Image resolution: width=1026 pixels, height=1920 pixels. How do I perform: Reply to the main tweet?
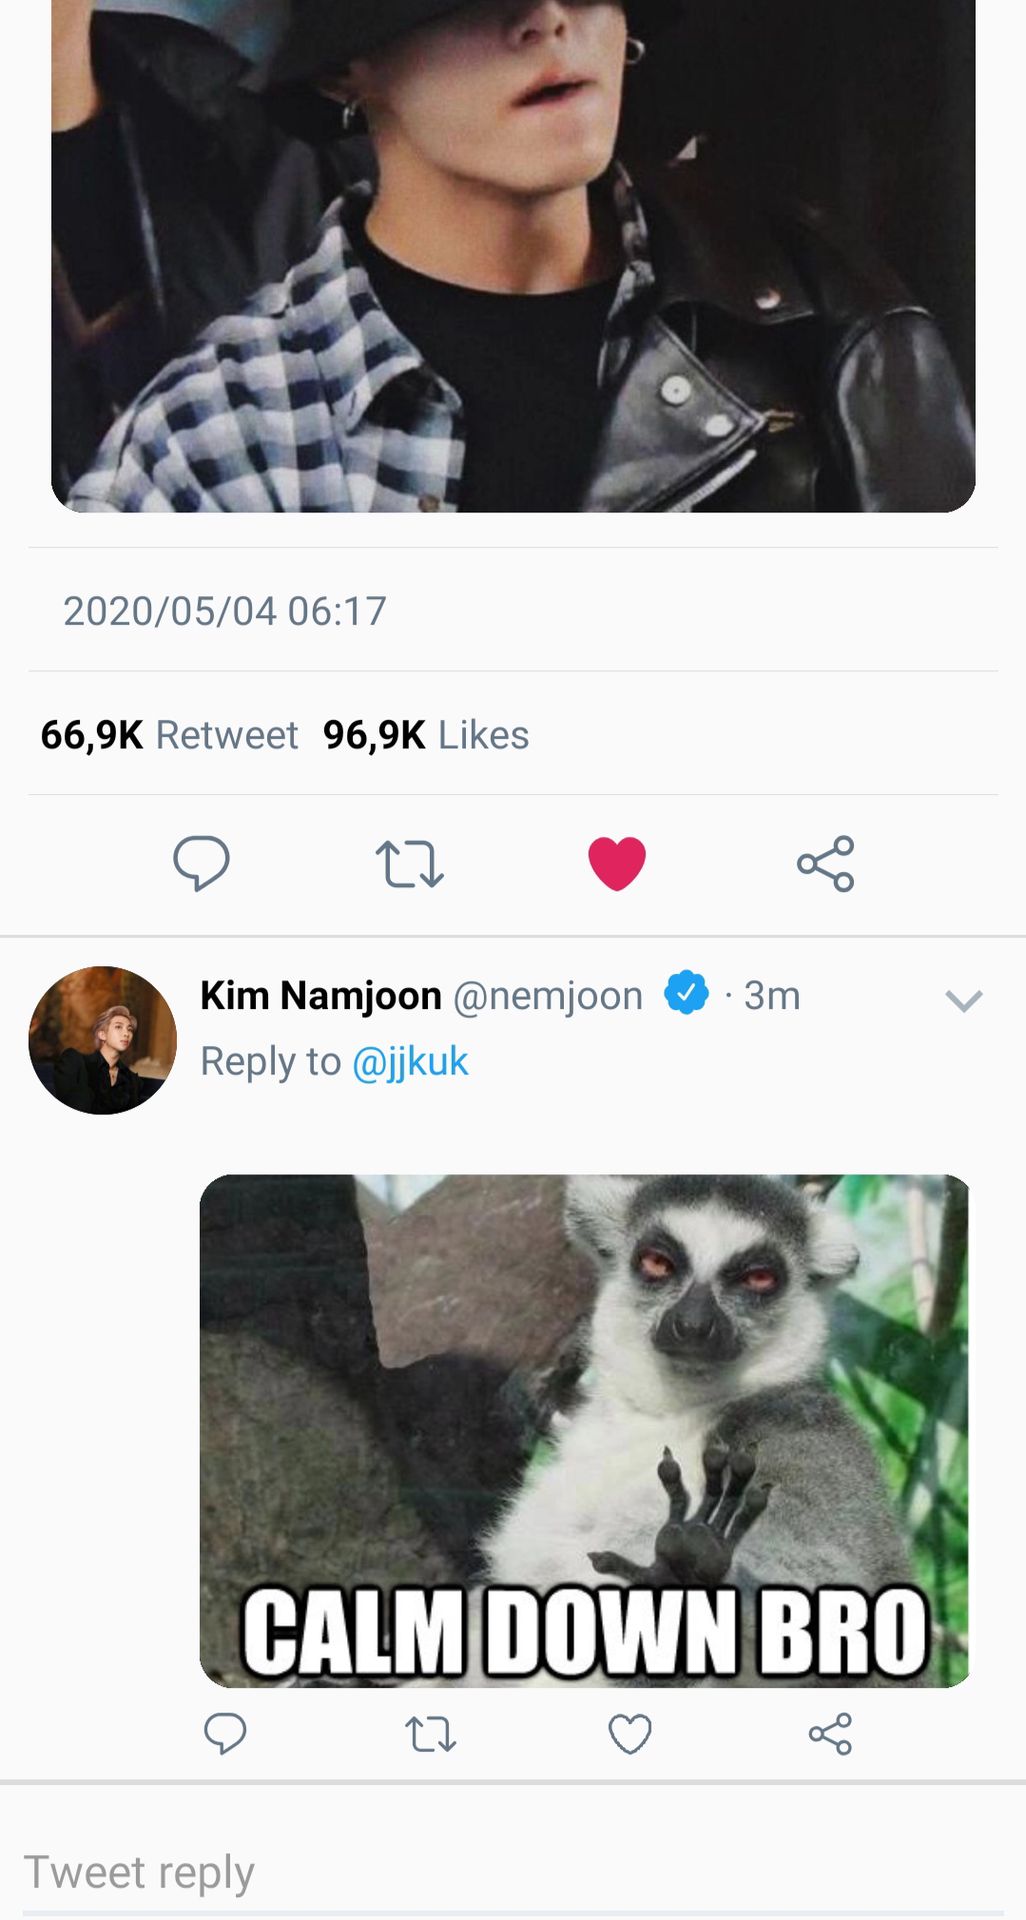(x=201, y=862)
